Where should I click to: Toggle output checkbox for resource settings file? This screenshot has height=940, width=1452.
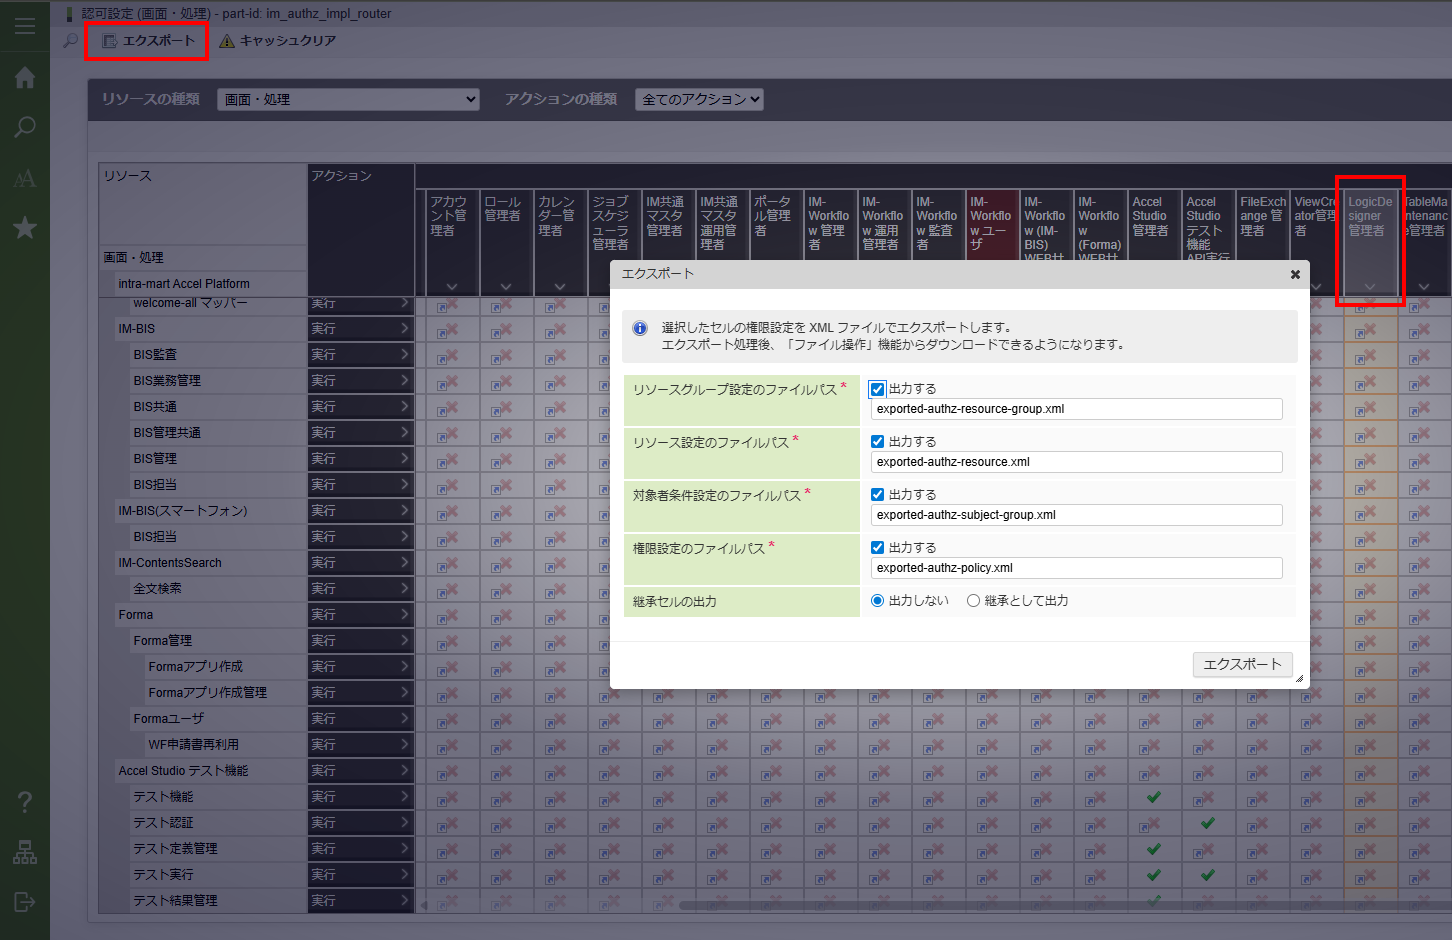coord(877,442)
